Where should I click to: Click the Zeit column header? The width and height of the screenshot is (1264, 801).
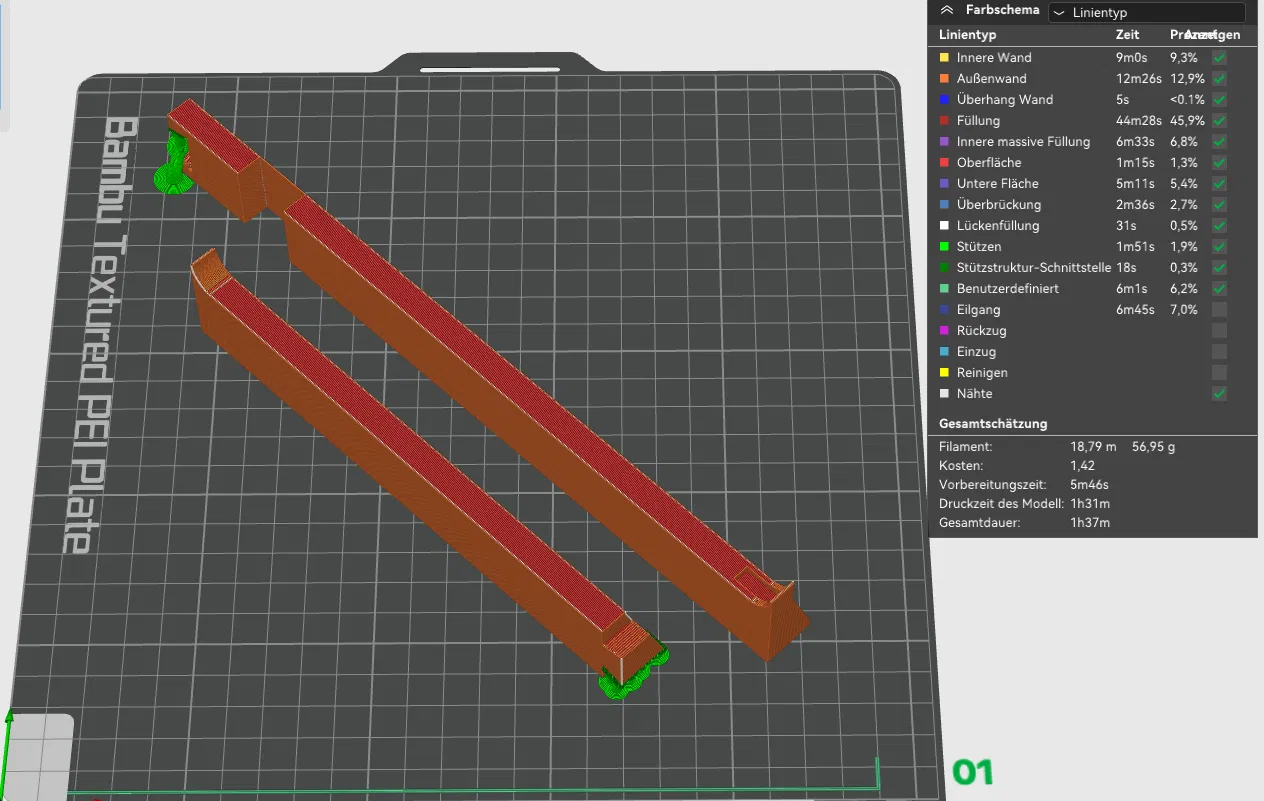pos(1127,35)
